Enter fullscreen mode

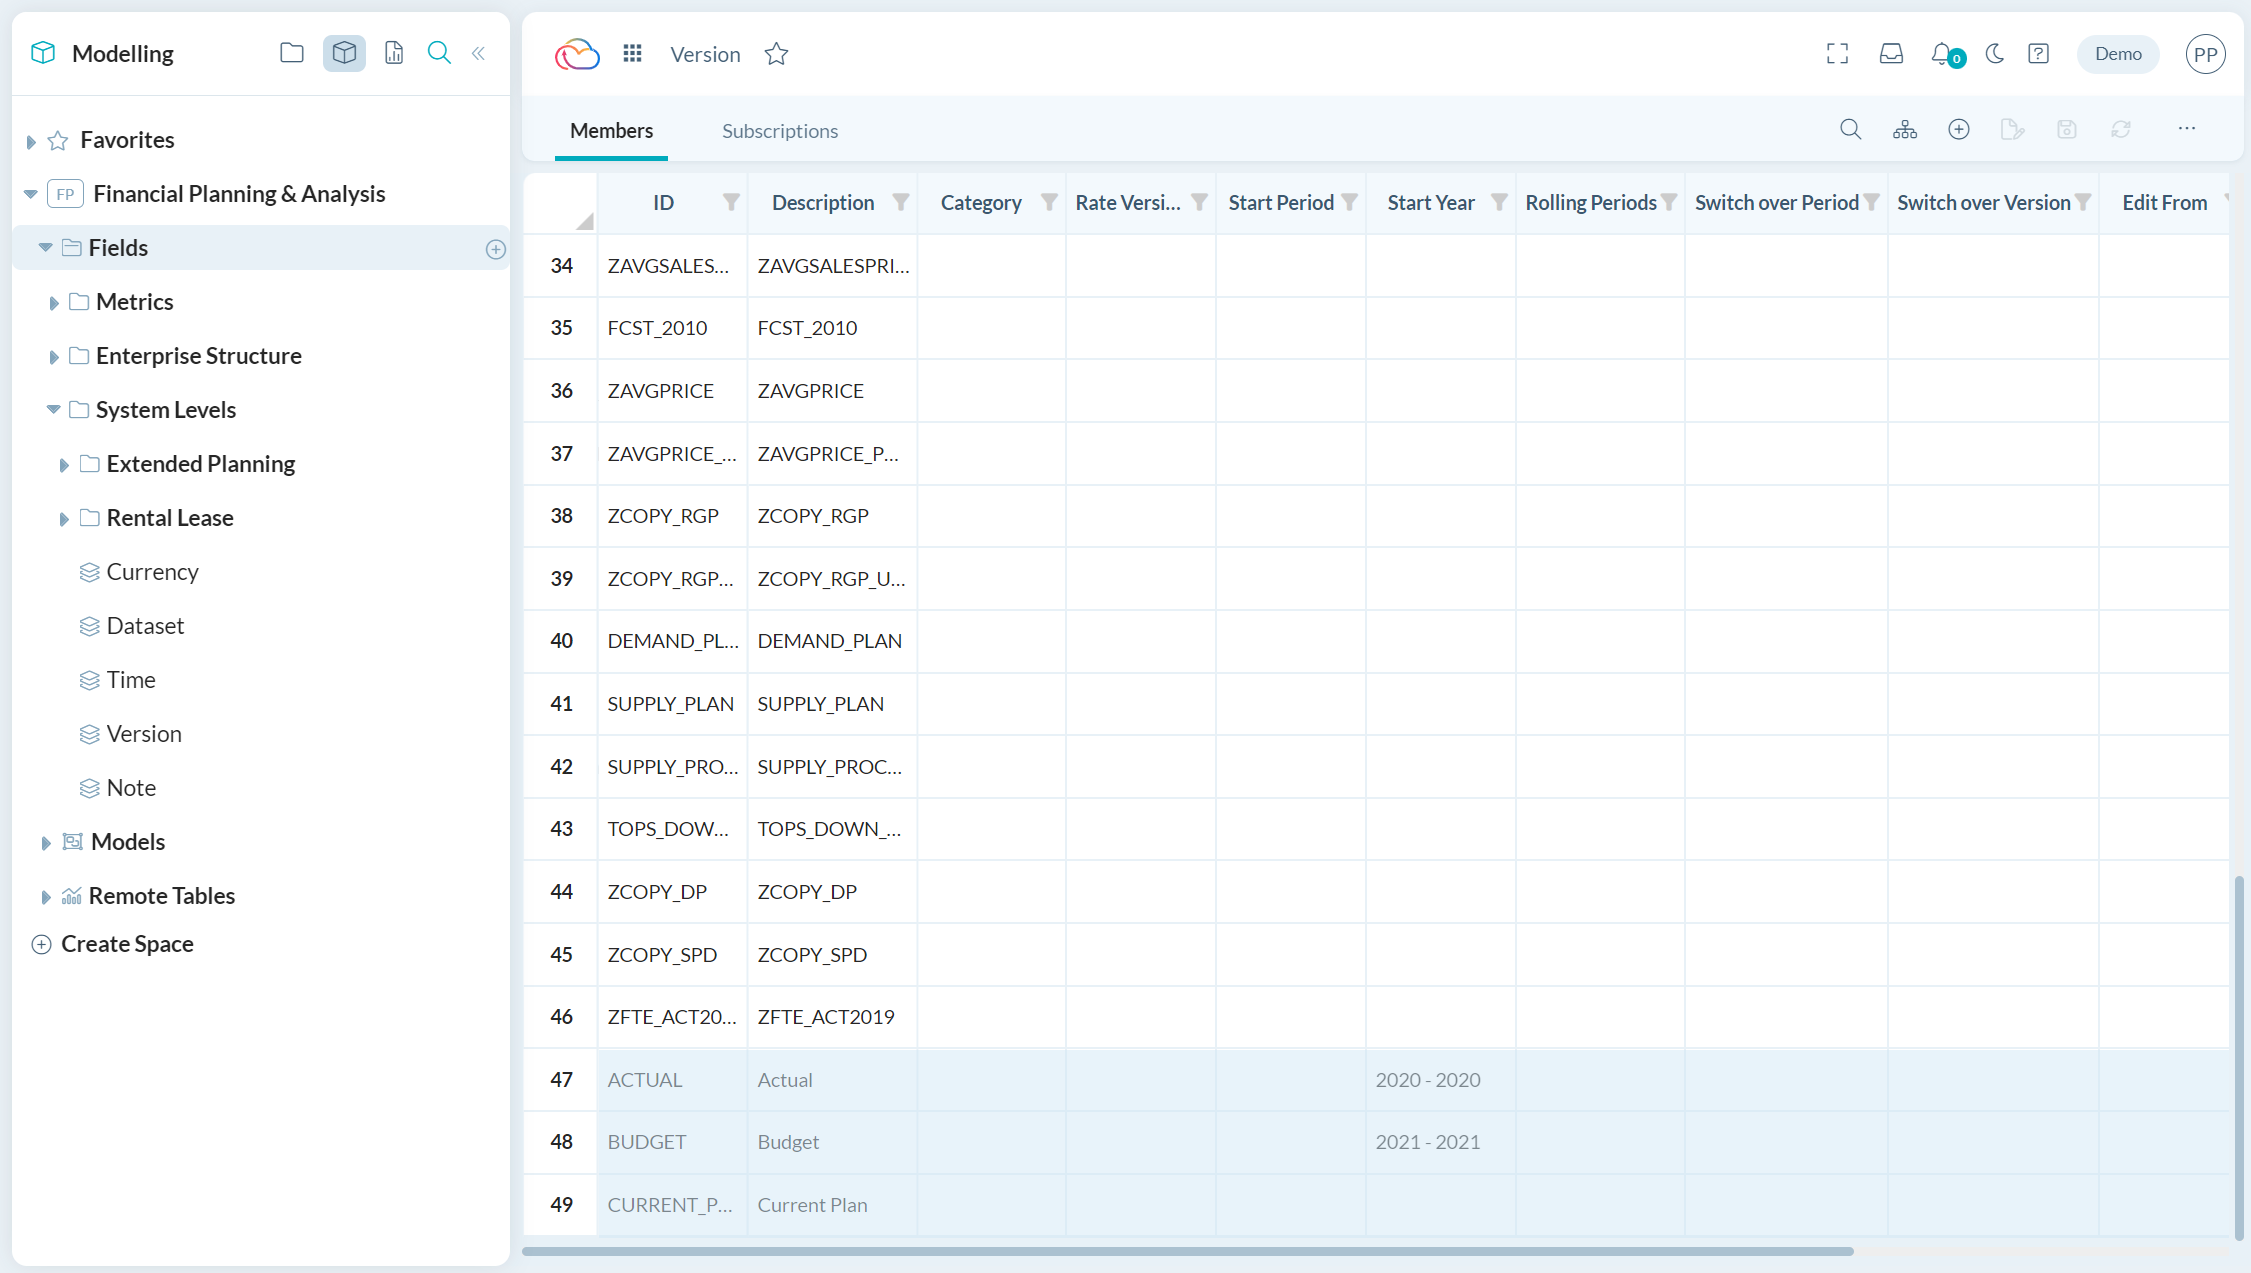[x=1837, y=54]
